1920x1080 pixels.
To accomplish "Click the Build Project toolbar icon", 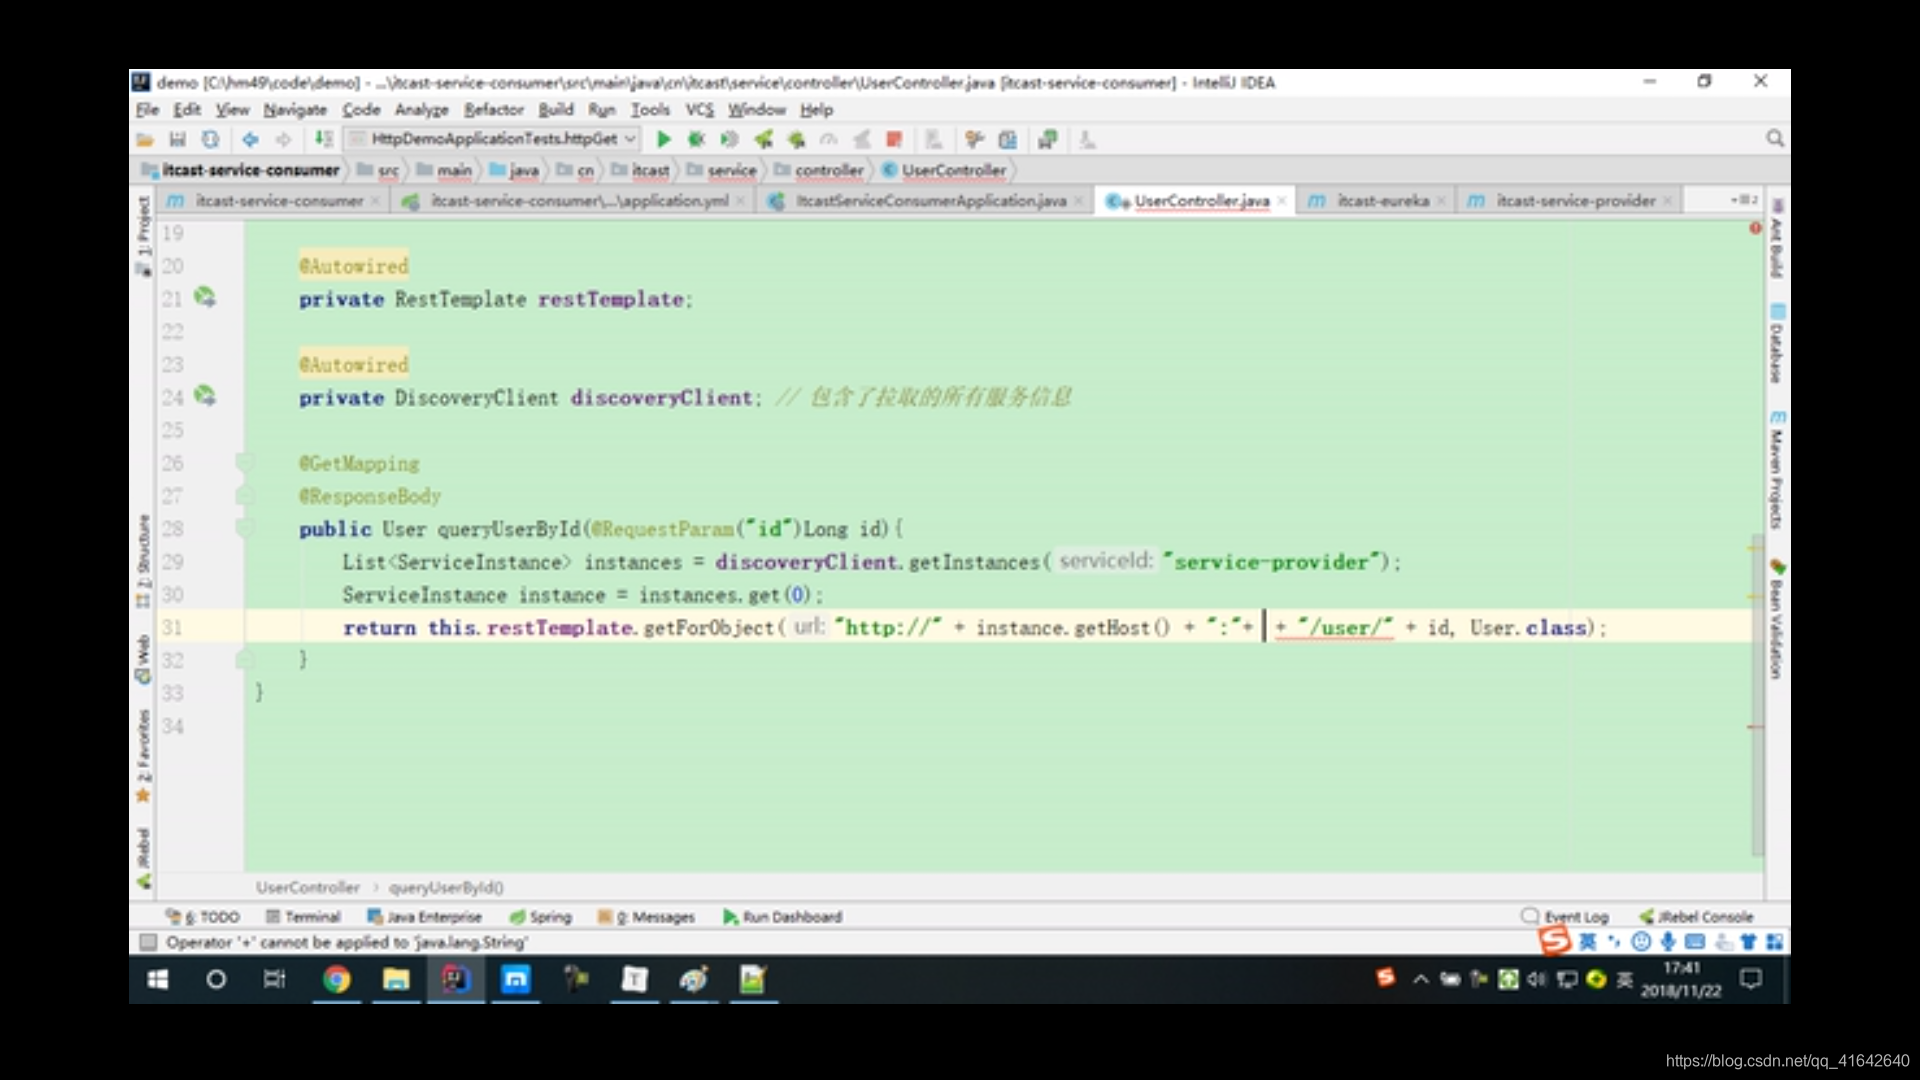I will 323,139.
